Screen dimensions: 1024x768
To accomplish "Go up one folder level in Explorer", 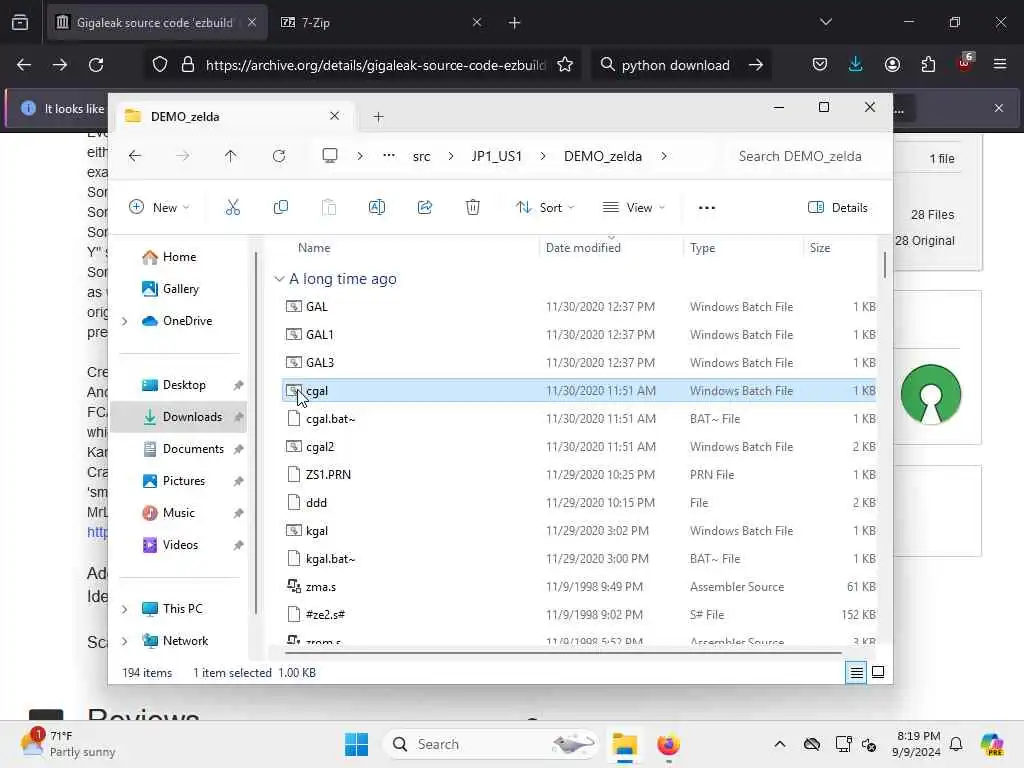I will (231, 156).
